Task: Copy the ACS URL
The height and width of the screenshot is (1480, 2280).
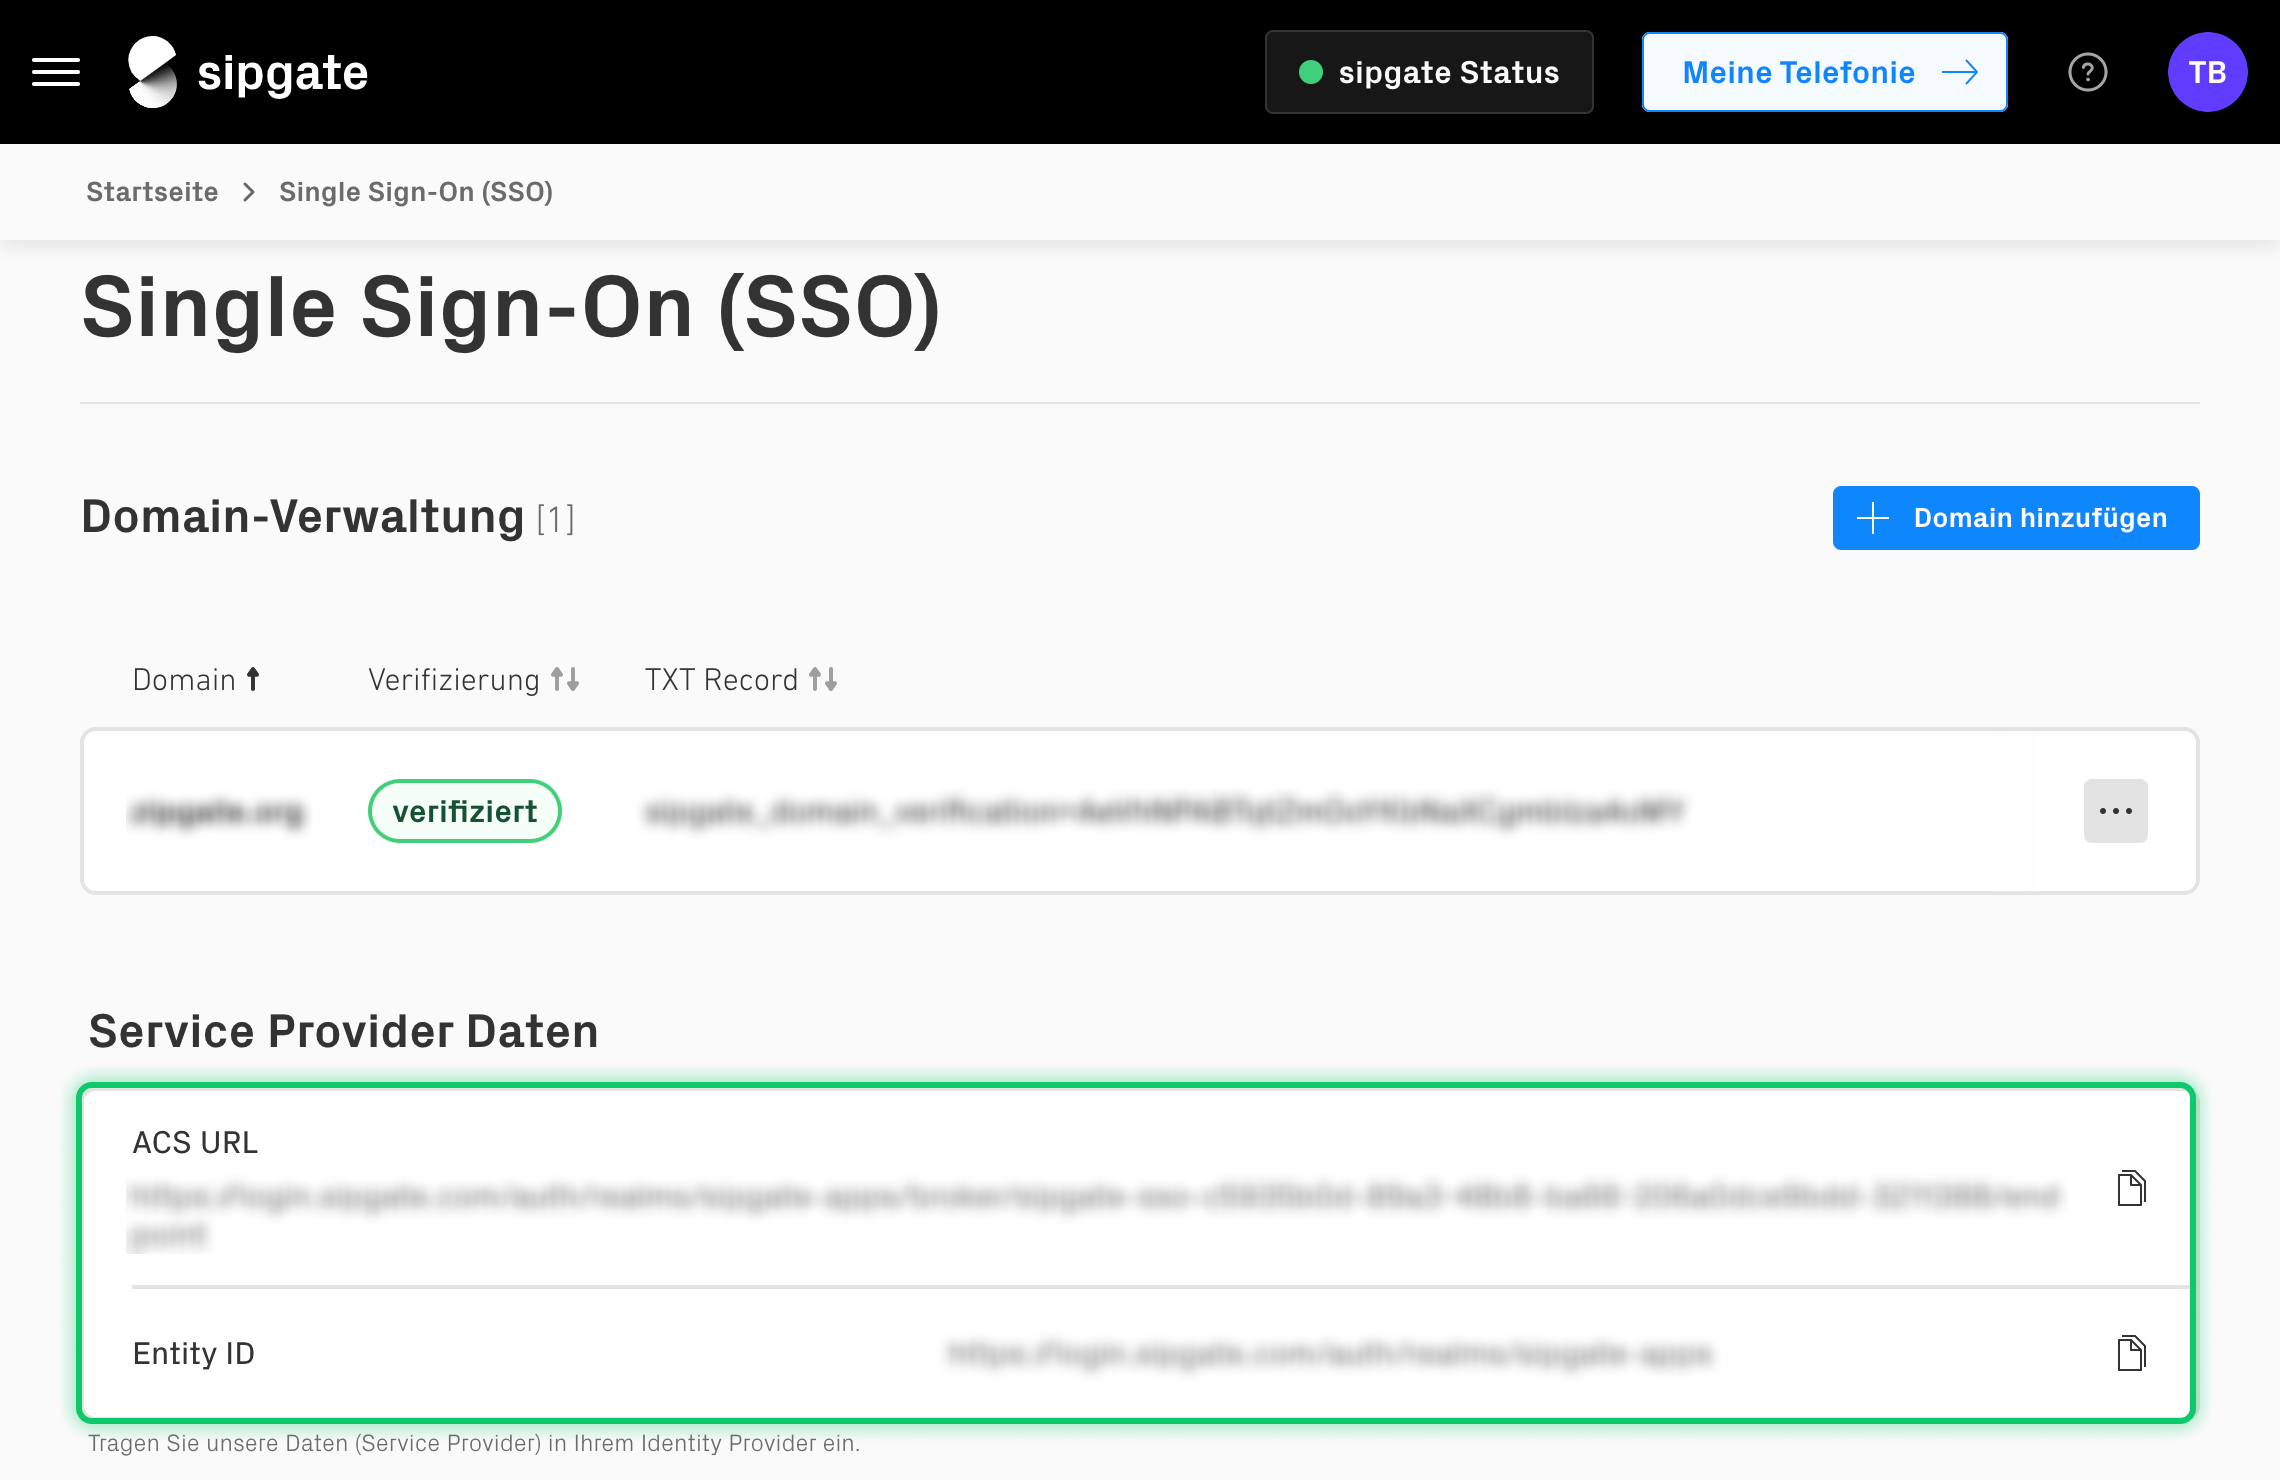Action: (x=2131, y=1188)
